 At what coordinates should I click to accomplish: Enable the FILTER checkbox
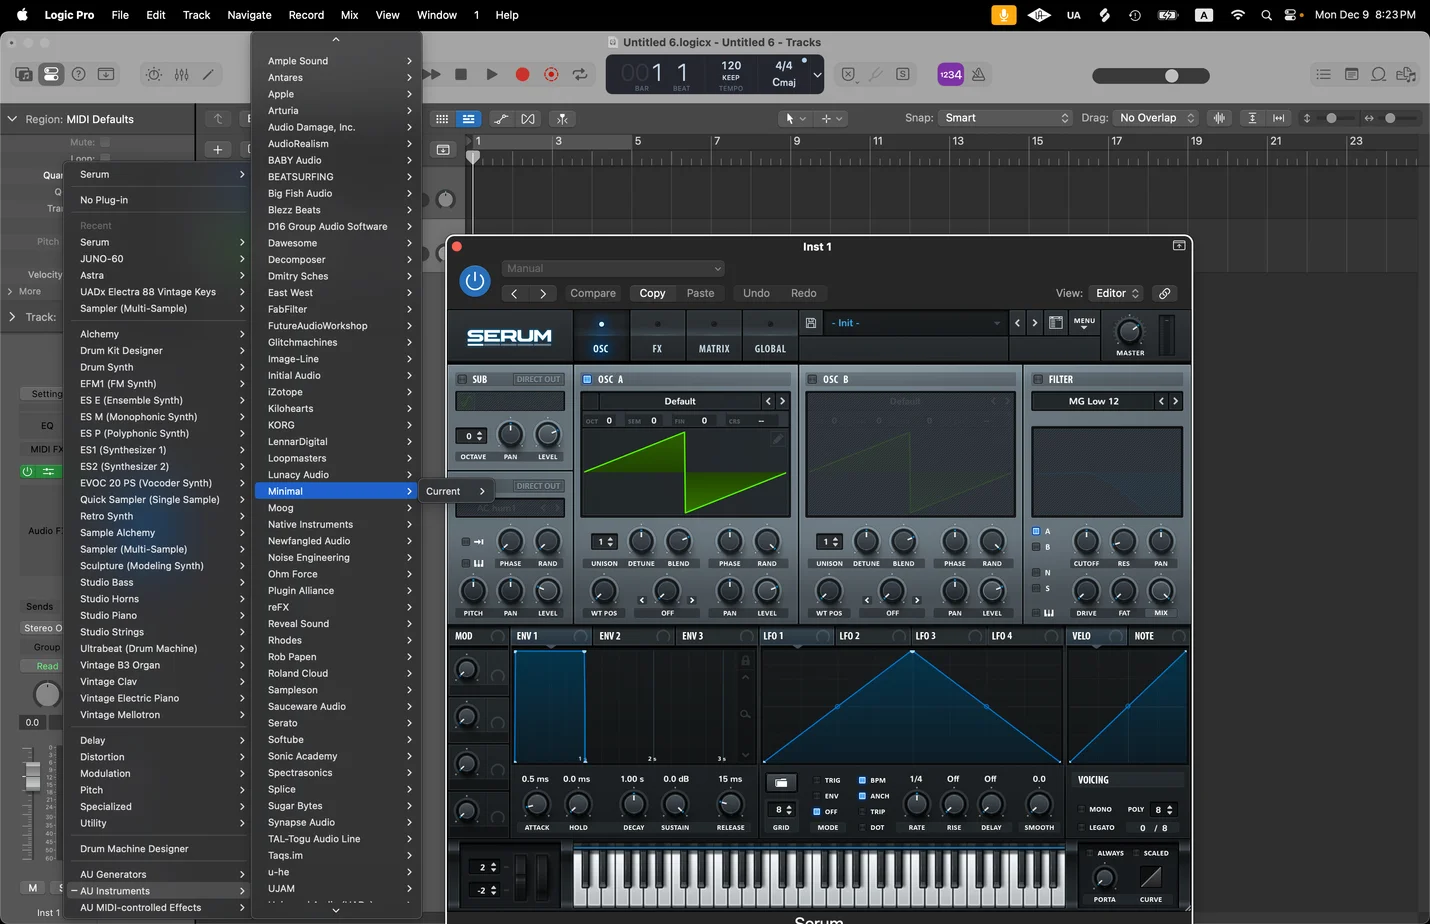(x=1037, y=379)
